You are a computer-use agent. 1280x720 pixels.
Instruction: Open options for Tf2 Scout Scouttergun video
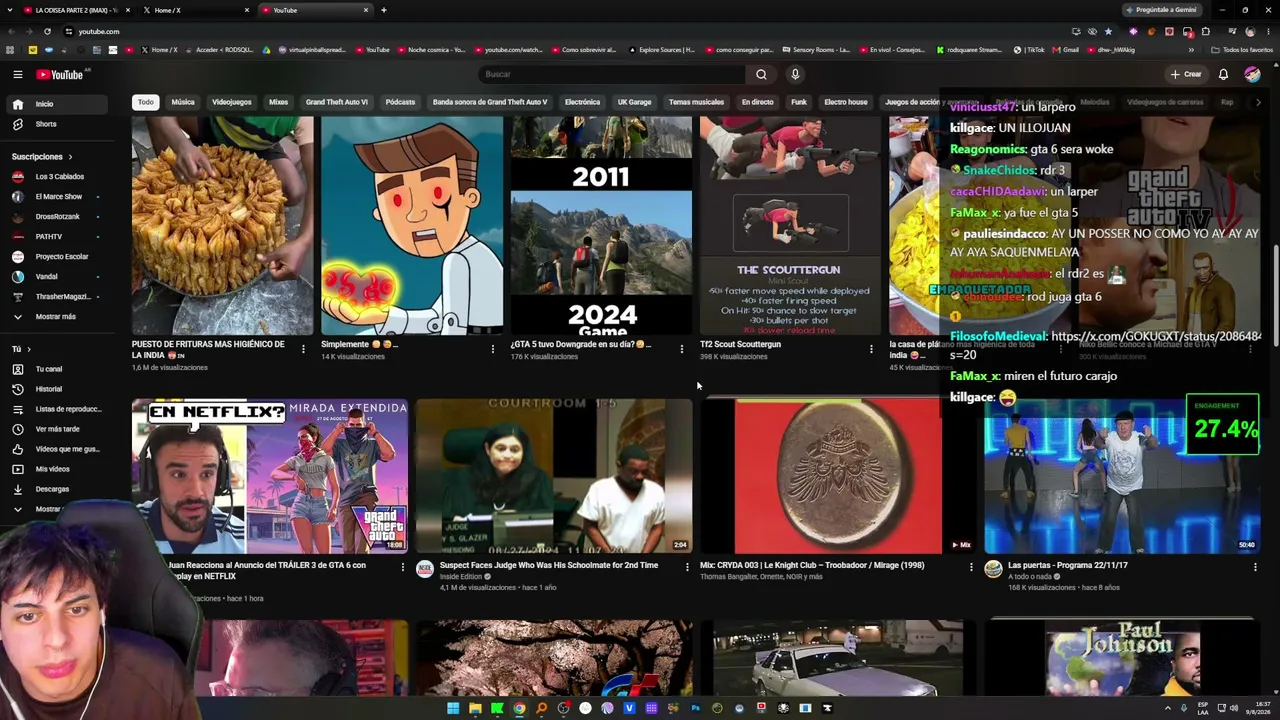[871, 349]
